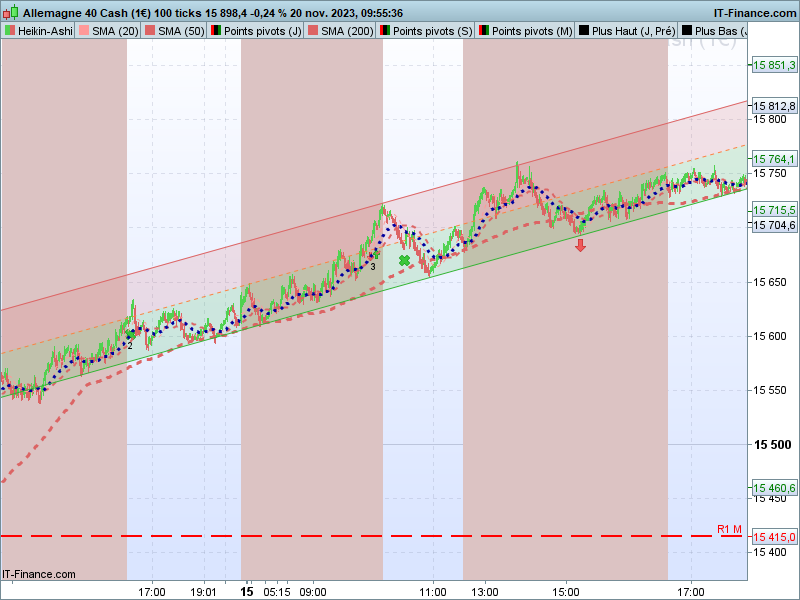The width and height of the screenshot is (800, 600).
Task: Click the 15 851,3 price label
Action: [774, 65]
